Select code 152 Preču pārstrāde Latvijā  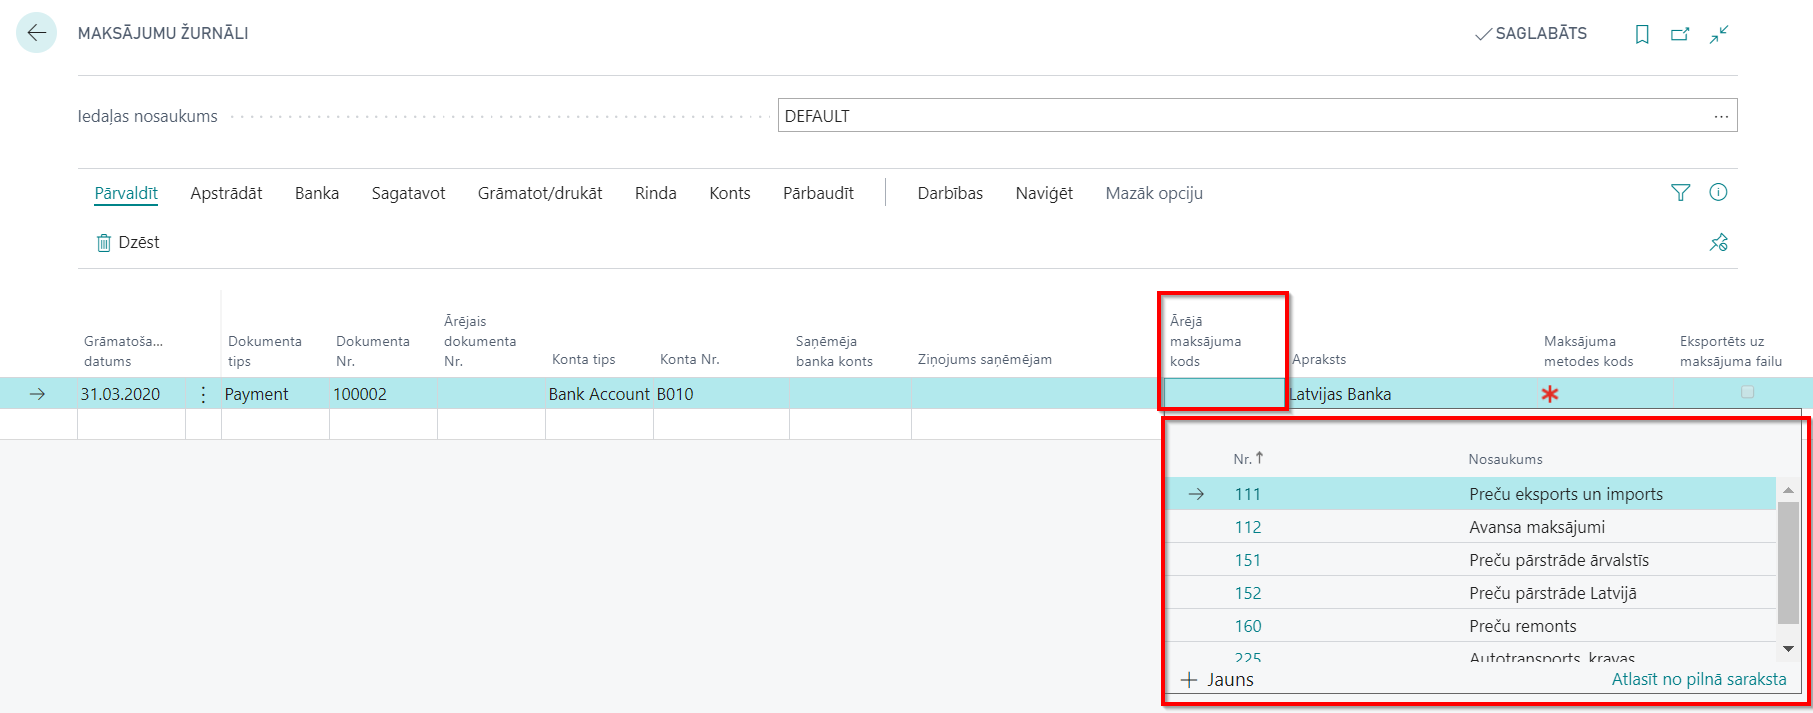pos(1470,593)
